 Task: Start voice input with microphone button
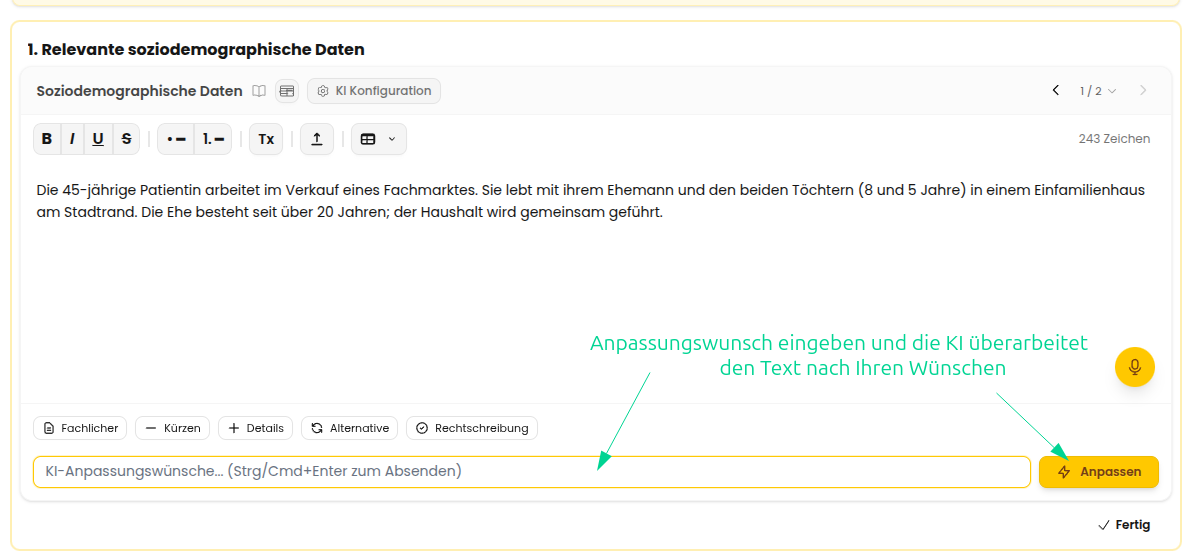coord(1135,367)
